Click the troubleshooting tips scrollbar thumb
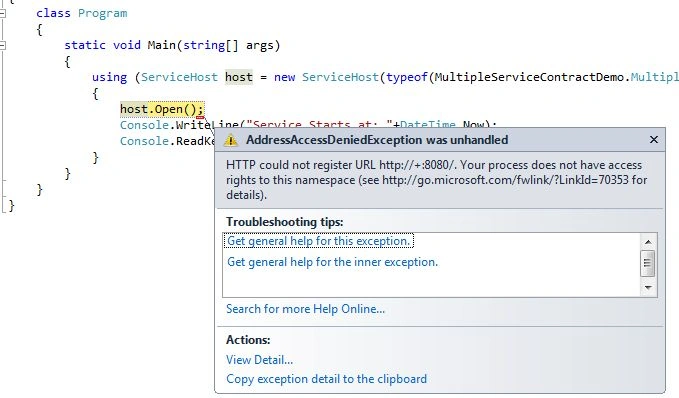Screen dimensions: 679x398 click(x=648, y=263)
